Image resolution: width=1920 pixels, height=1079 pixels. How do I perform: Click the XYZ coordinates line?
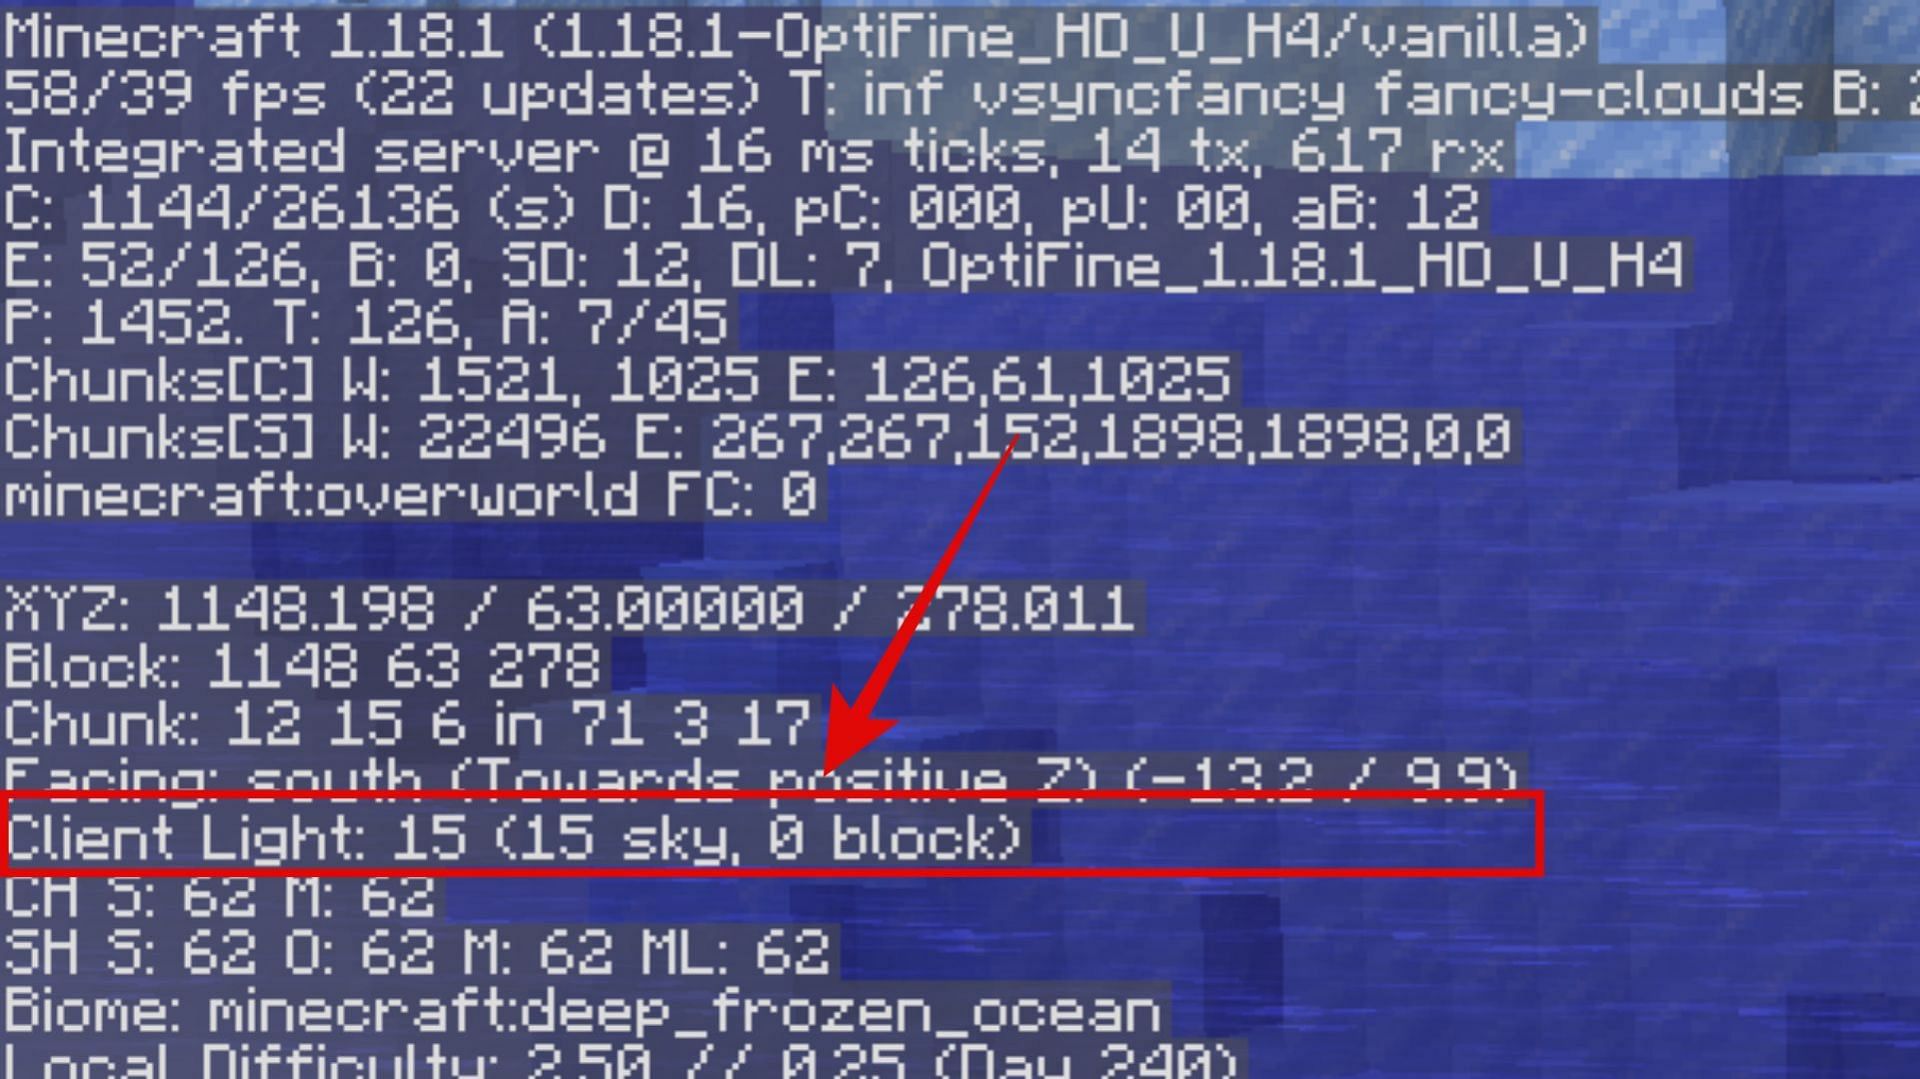pos(568,608)
